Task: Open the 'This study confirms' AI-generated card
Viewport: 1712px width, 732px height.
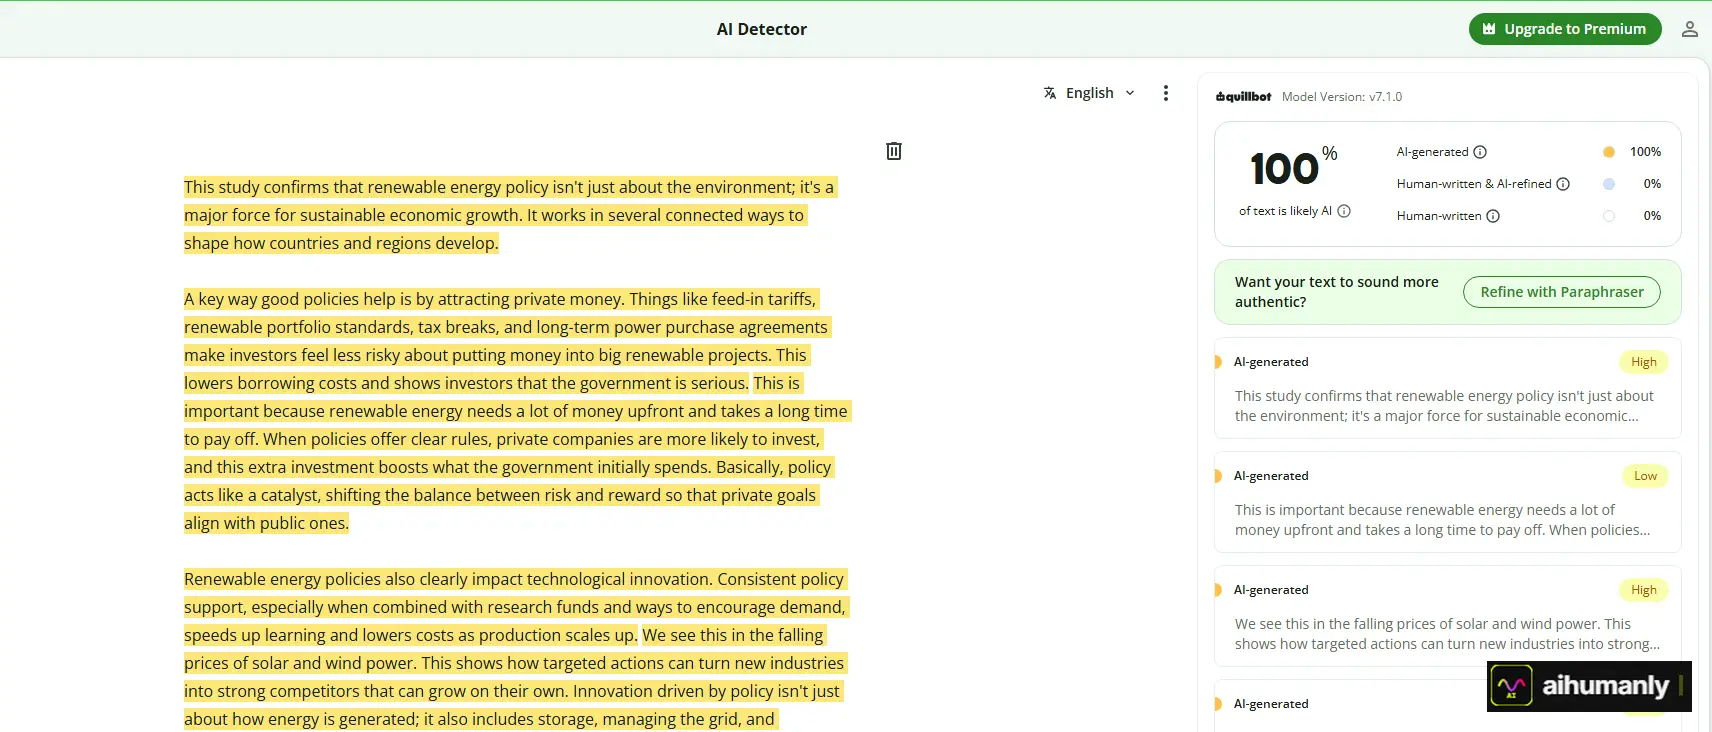Action: click(x=1448, y=388)
